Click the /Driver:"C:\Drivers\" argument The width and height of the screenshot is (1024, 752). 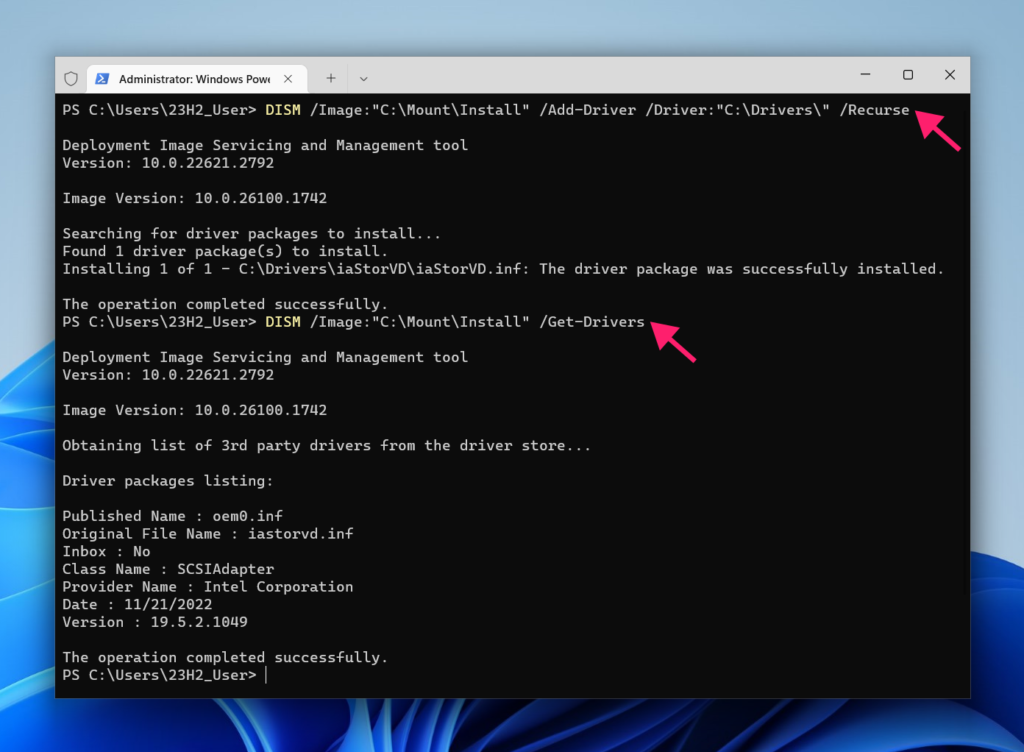pyautogui.click(x=737, y=110)
